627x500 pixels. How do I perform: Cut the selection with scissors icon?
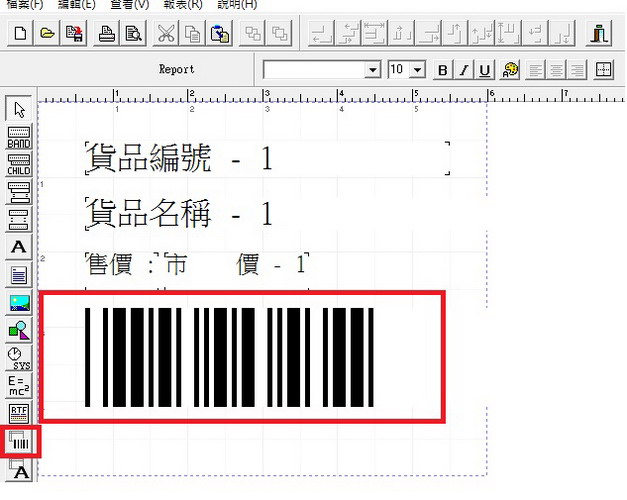(166, 33)
